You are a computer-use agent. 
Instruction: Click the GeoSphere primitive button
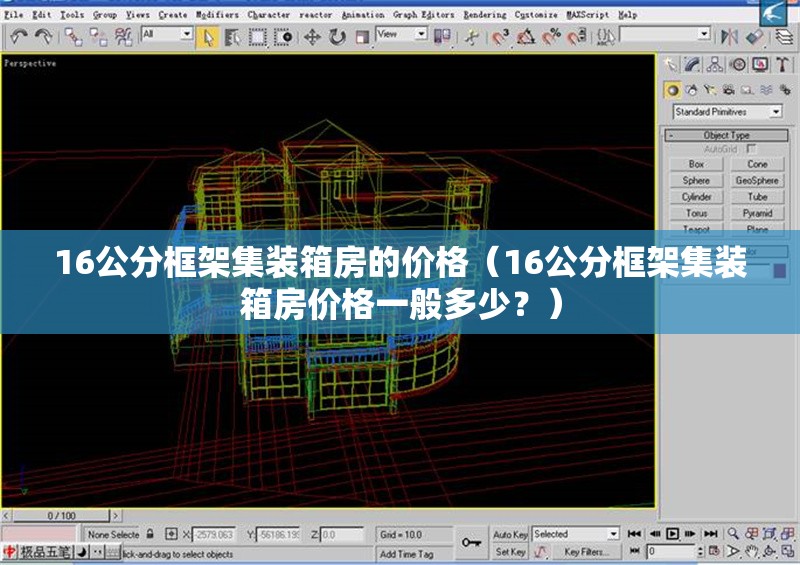(x=757, y=180)
